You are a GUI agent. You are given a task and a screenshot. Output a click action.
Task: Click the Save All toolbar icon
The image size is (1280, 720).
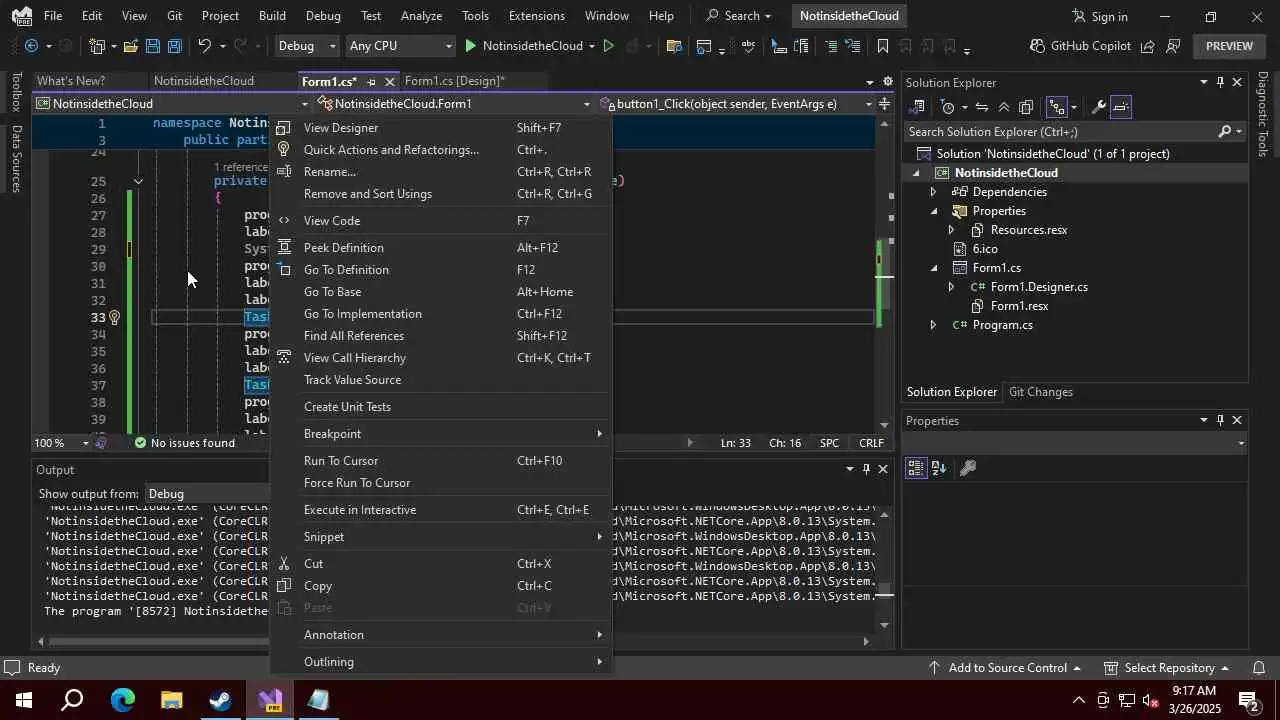(175, 46)
